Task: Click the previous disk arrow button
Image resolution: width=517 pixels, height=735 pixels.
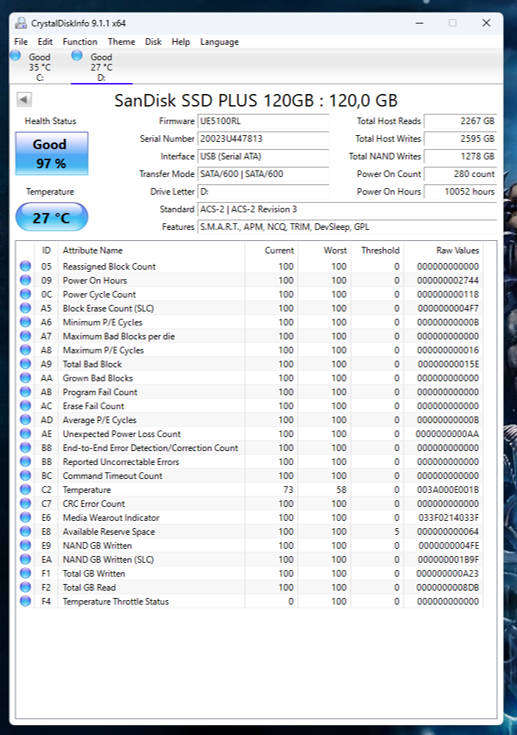Action: point(24,99)
